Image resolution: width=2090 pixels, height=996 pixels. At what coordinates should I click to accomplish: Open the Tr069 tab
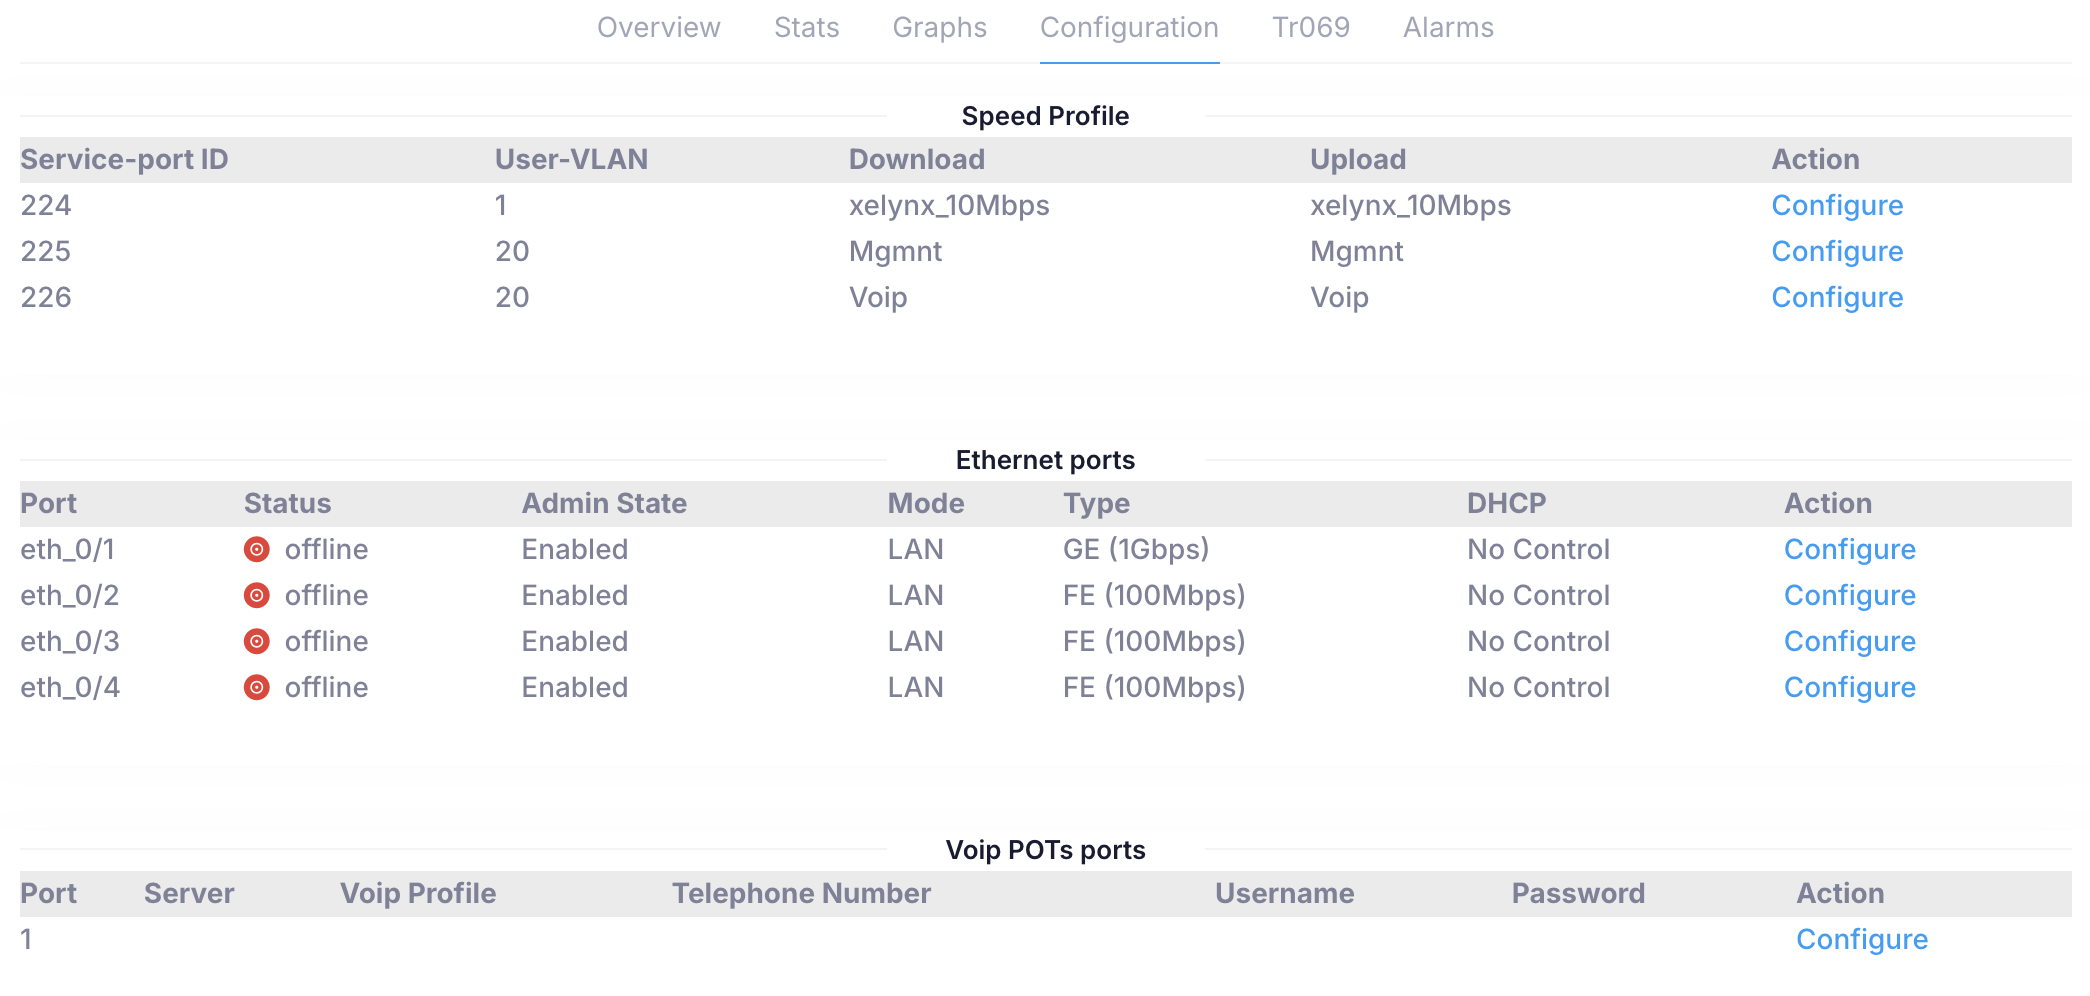click(1310, 27)
